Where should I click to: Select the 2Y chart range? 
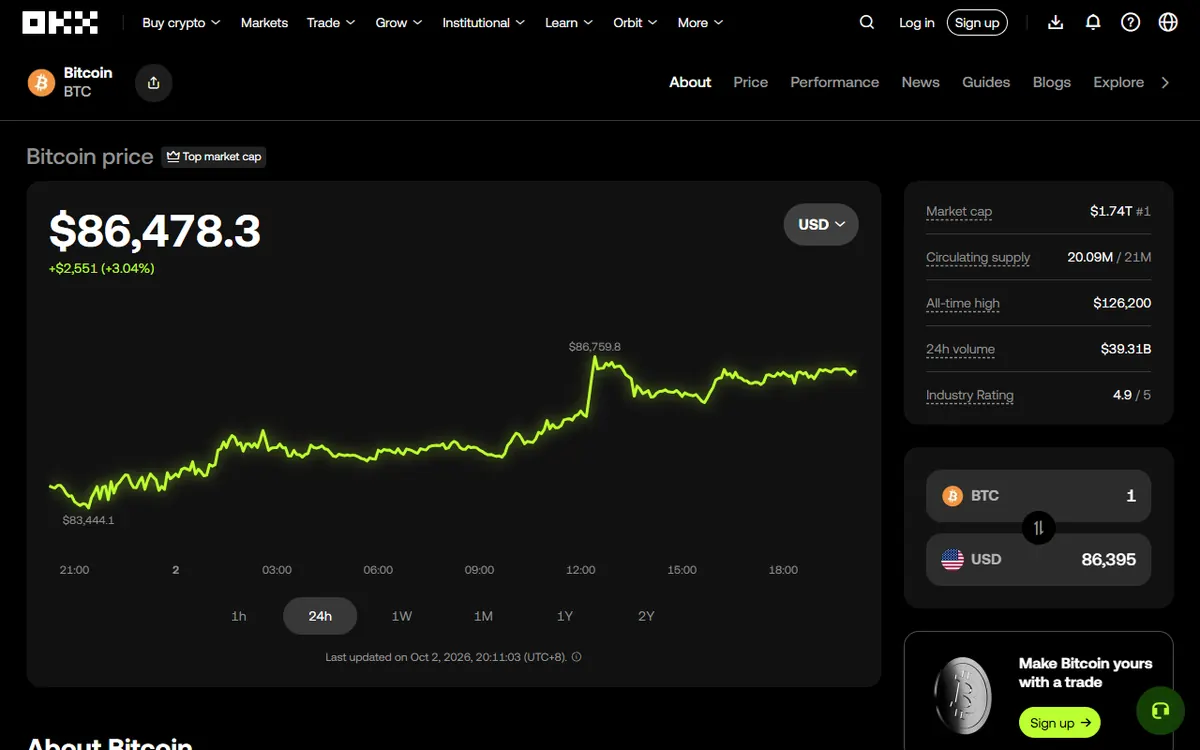click(646, 616)
